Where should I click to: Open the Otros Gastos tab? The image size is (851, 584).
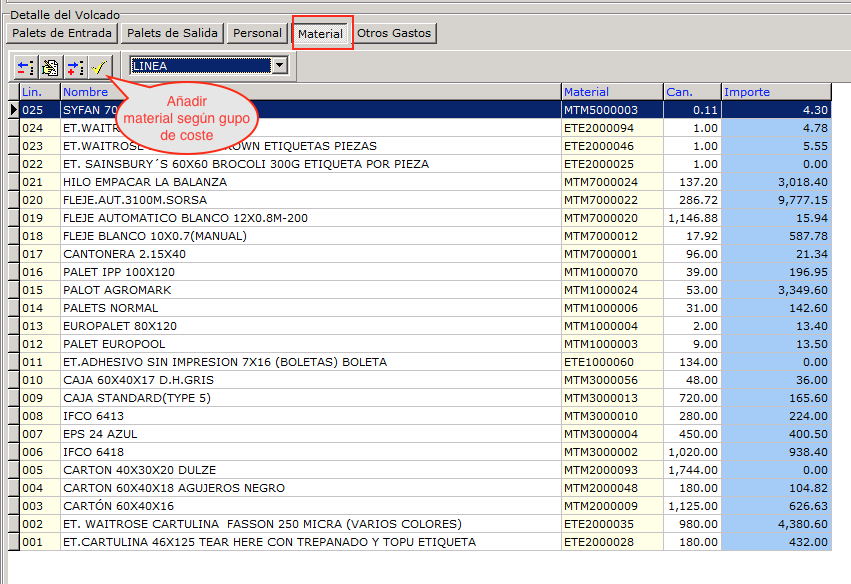tap(394, 33)
